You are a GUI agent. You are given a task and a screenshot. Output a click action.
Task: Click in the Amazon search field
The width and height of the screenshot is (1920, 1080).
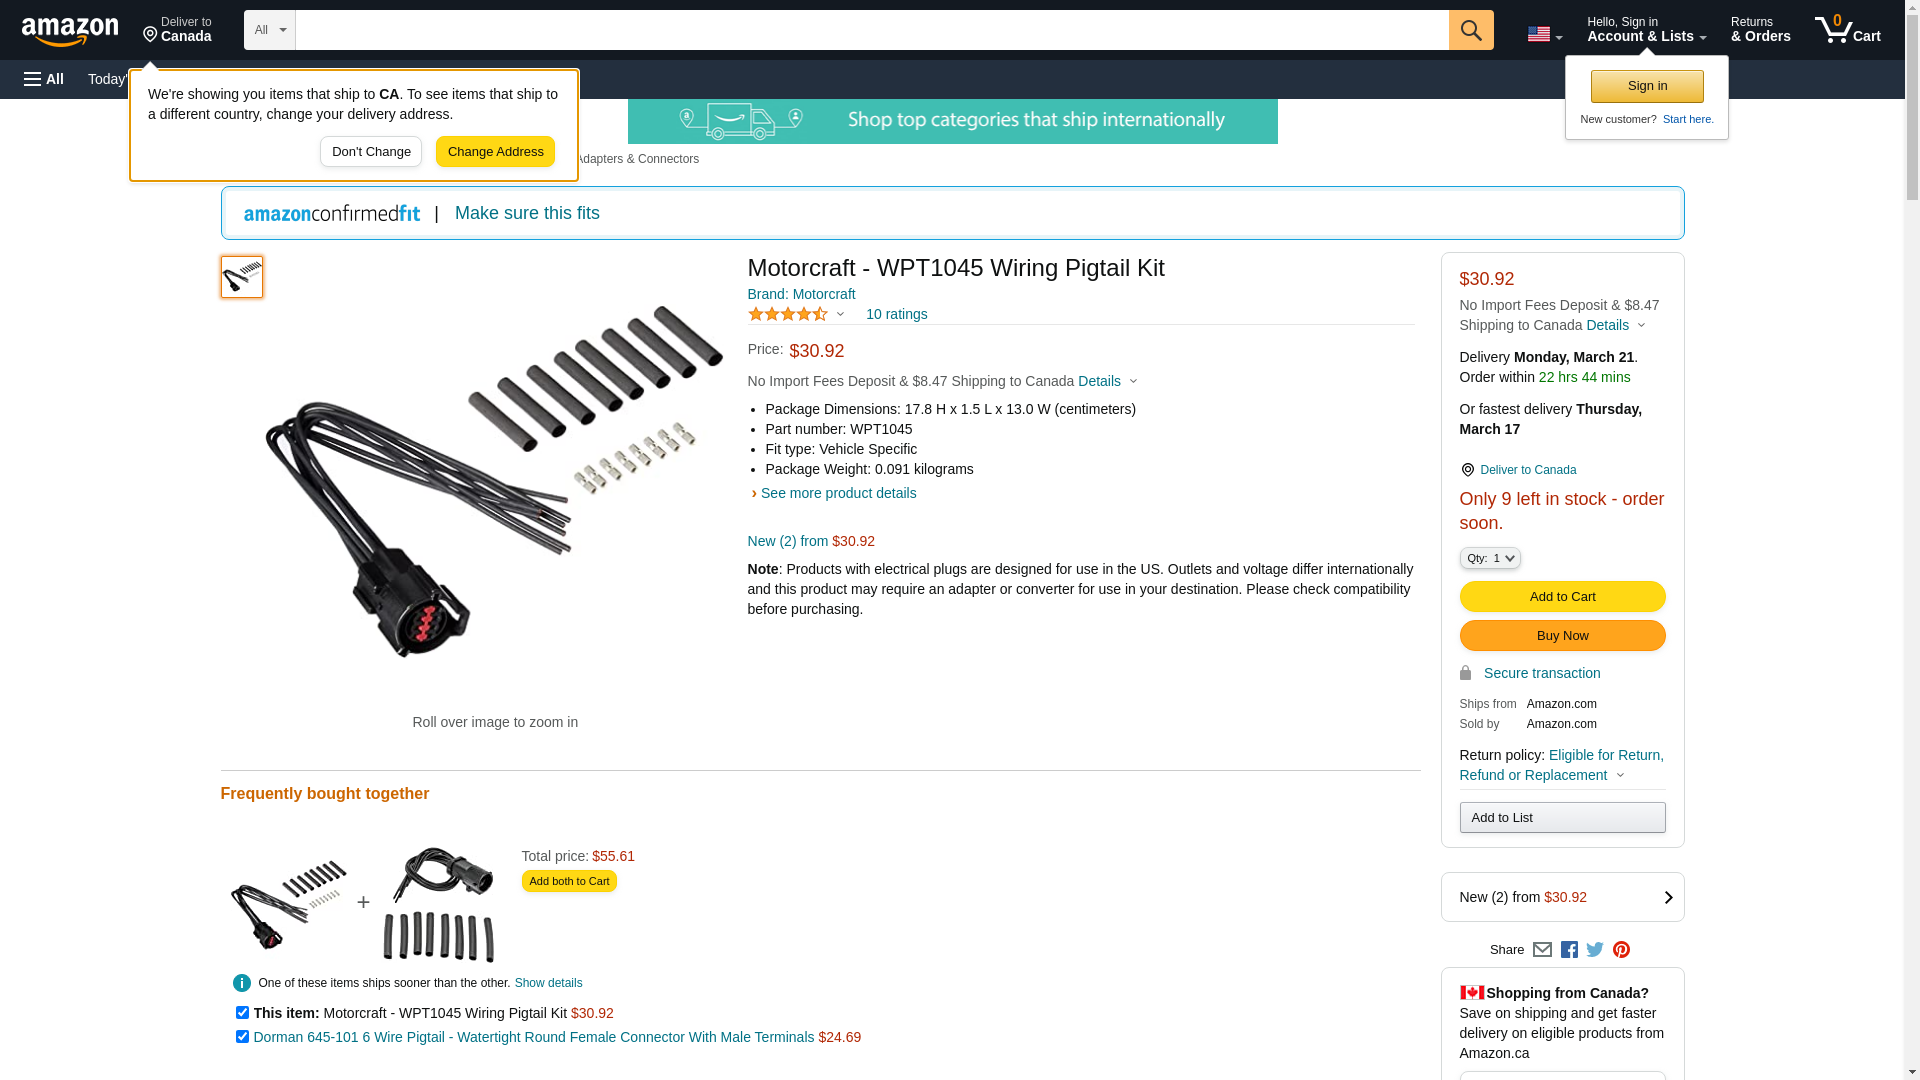coord(871,30)
